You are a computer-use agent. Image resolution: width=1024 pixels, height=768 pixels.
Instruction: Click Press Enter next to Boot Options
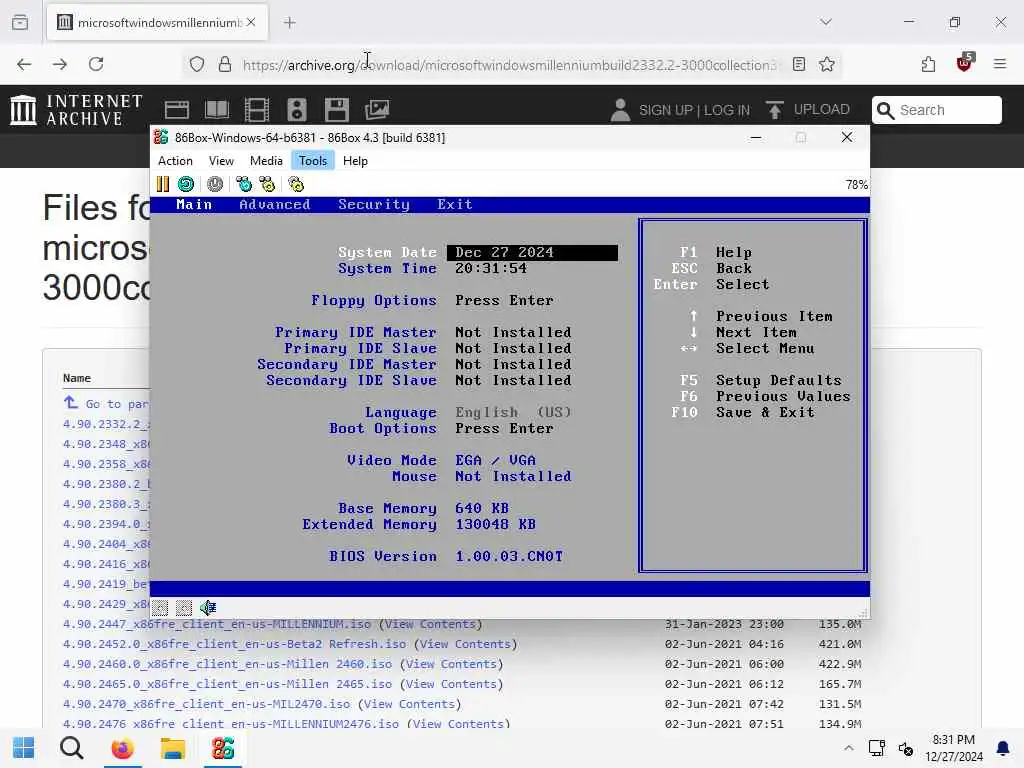pyautogui.click(x=504, y=428)
